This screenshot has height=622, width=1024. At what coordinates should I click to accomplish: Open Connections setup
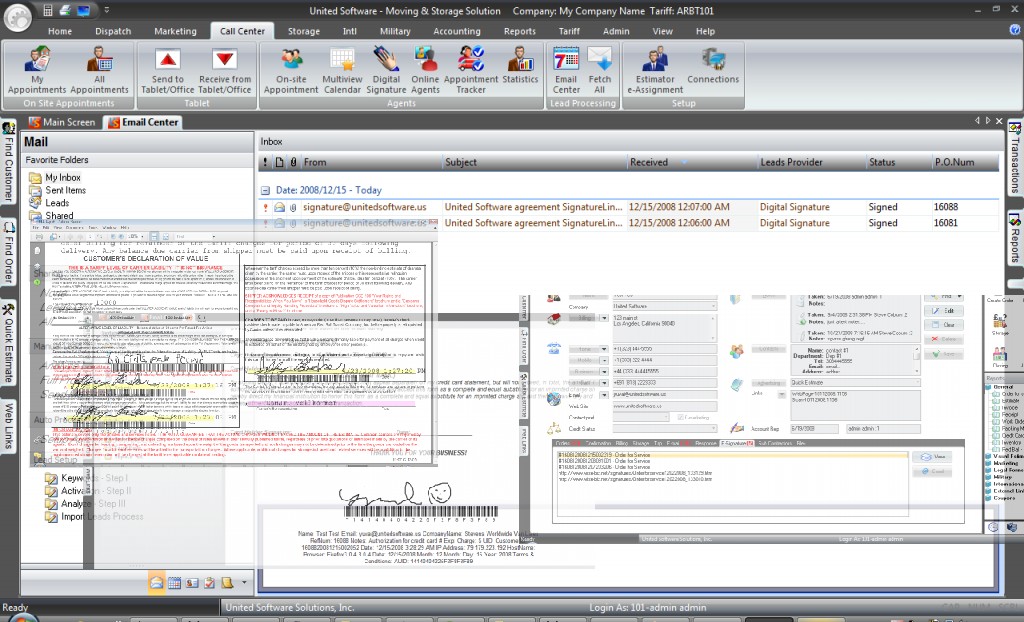713,65
